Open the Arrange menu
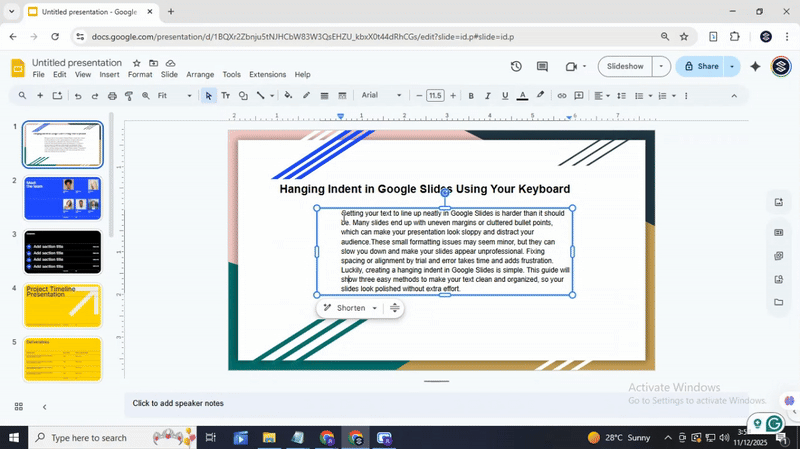 (x=200, y=75)
